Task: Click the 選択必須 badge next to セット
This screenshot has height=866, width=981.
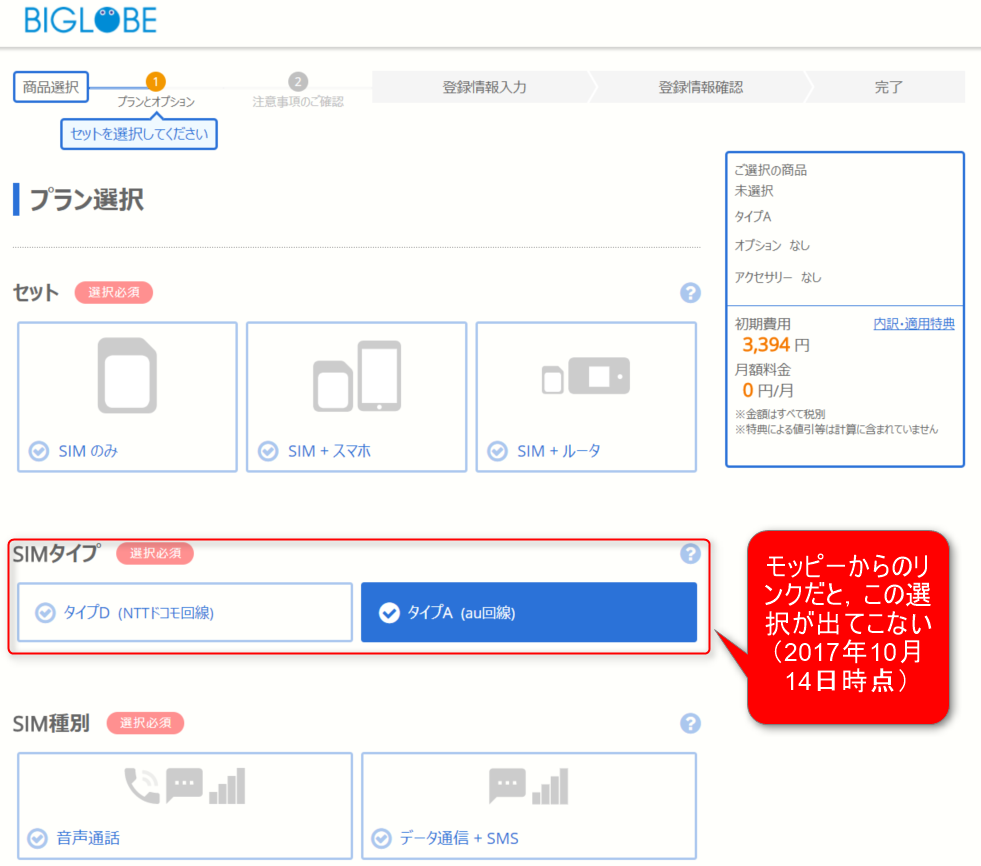Action: [114, 292]
